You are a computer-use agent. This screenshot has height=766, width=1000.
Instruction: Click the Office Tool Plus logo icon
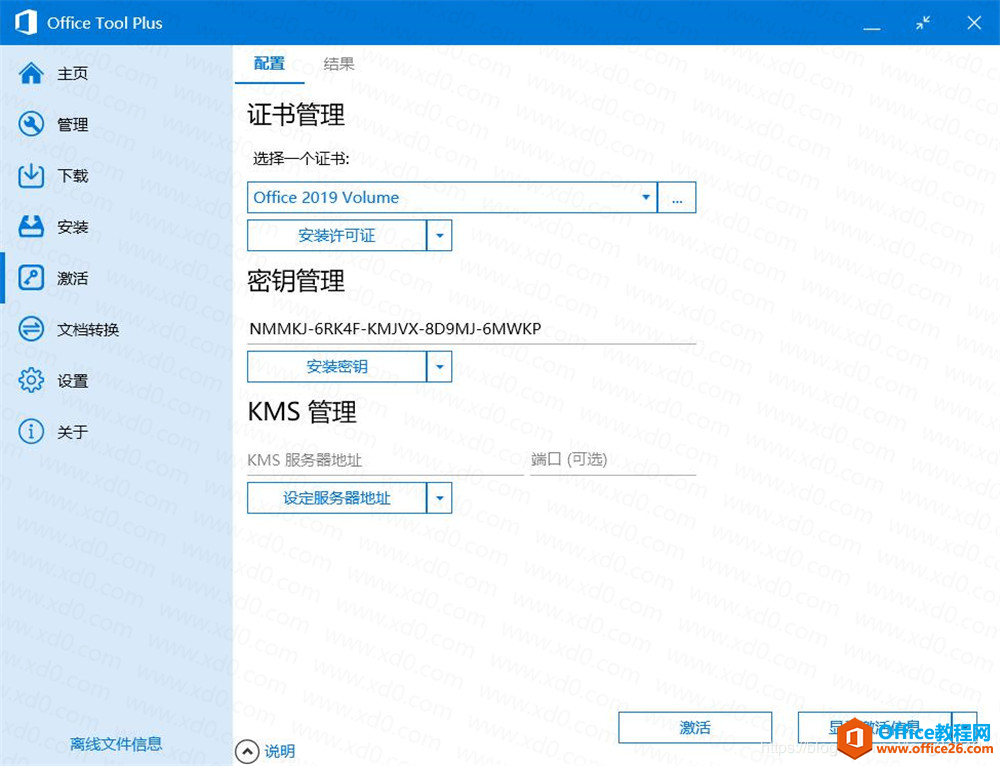26,22
